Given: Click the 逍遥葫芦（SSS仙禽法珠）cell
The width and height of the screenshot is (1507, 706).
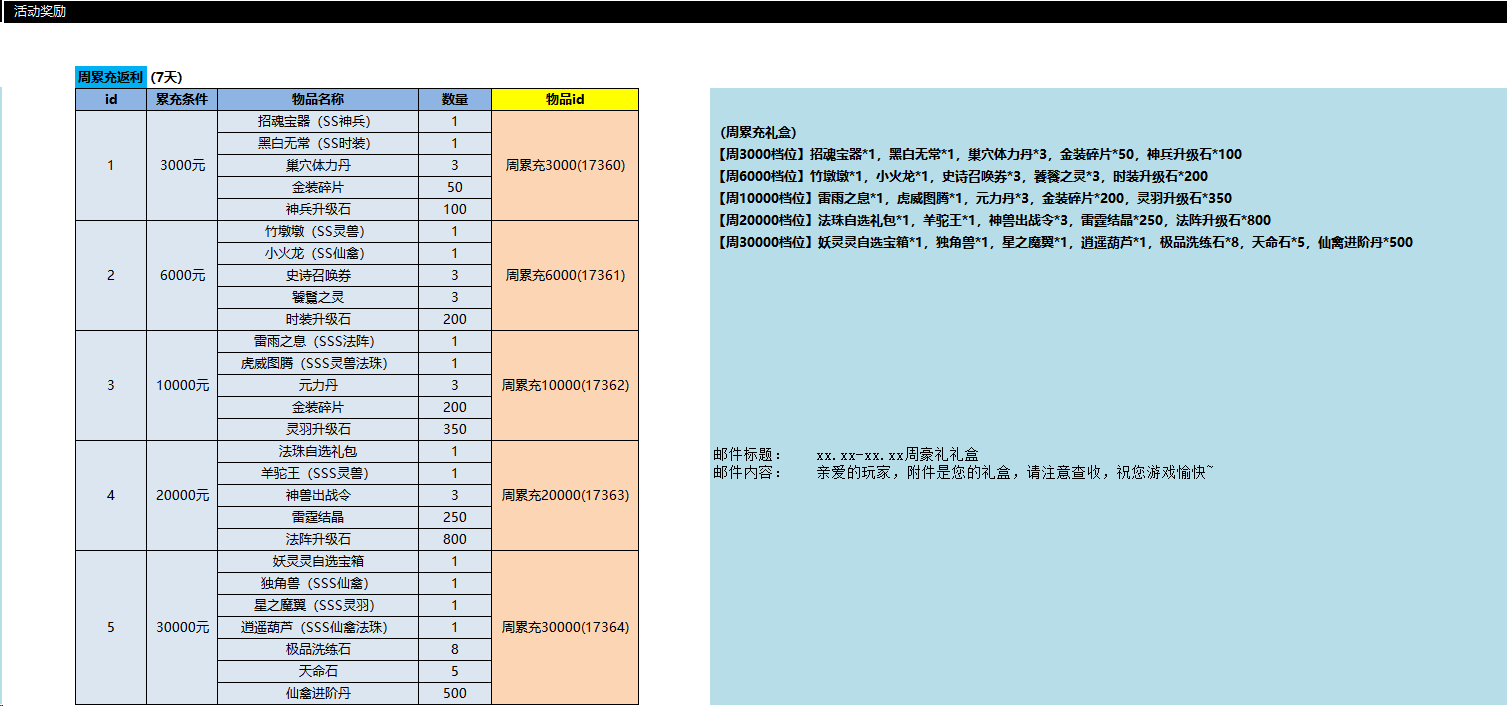Looking at the screenshot, I should pos(318,627).
